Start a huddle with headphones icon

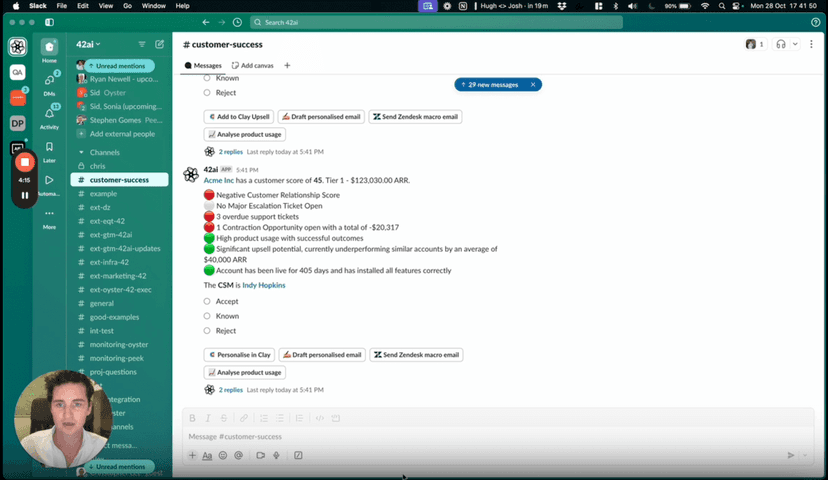click(781, 44)
